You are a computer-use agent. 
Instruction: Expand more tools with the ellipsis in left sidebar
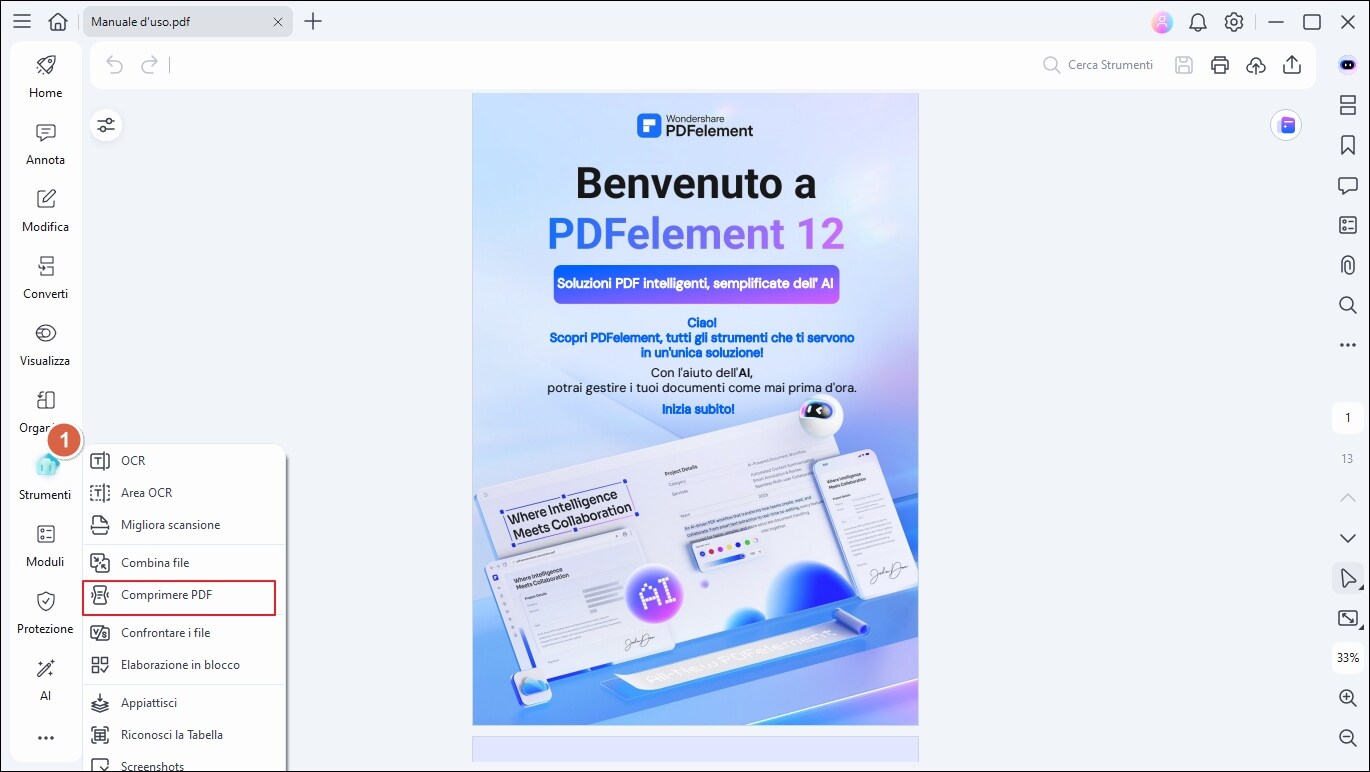point(44,738)
